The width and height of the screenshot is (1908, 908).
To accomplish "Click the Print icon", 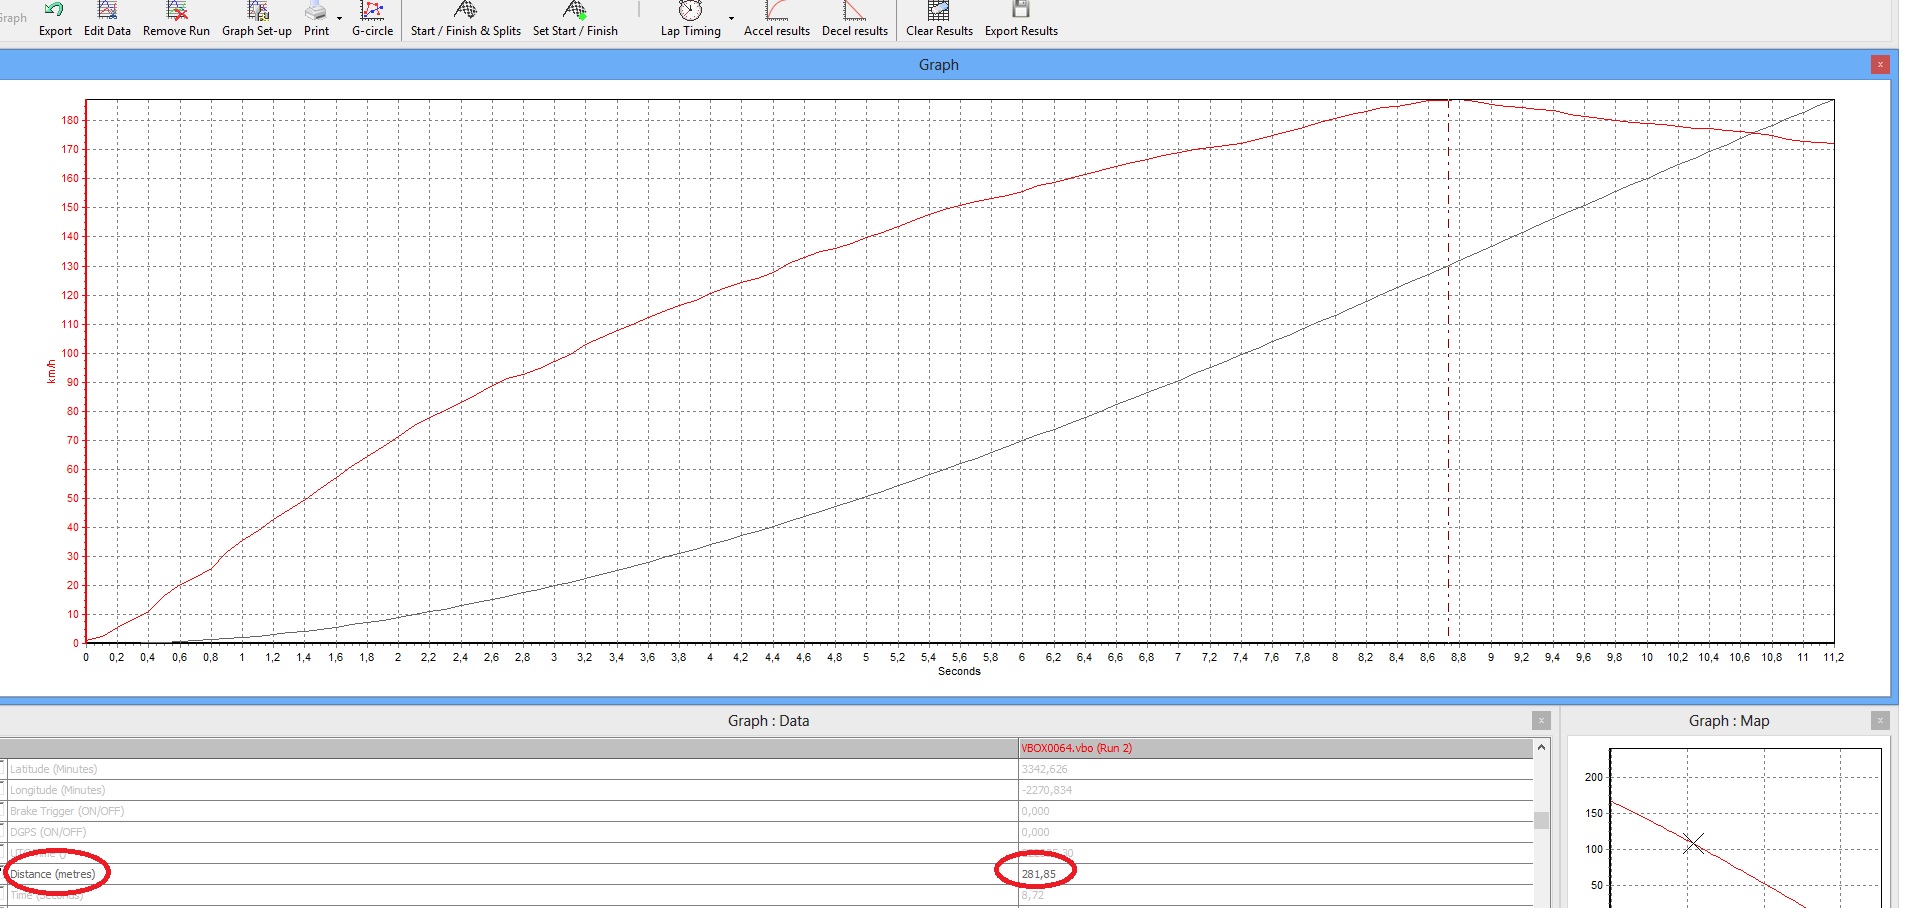I will coord(315,12).
